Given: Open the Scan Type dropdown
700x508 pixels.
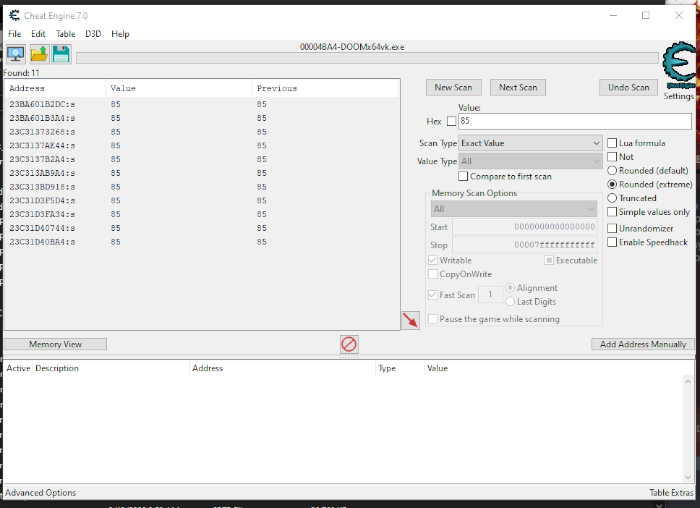Looking at the screenshot, I should pos(530,143).
